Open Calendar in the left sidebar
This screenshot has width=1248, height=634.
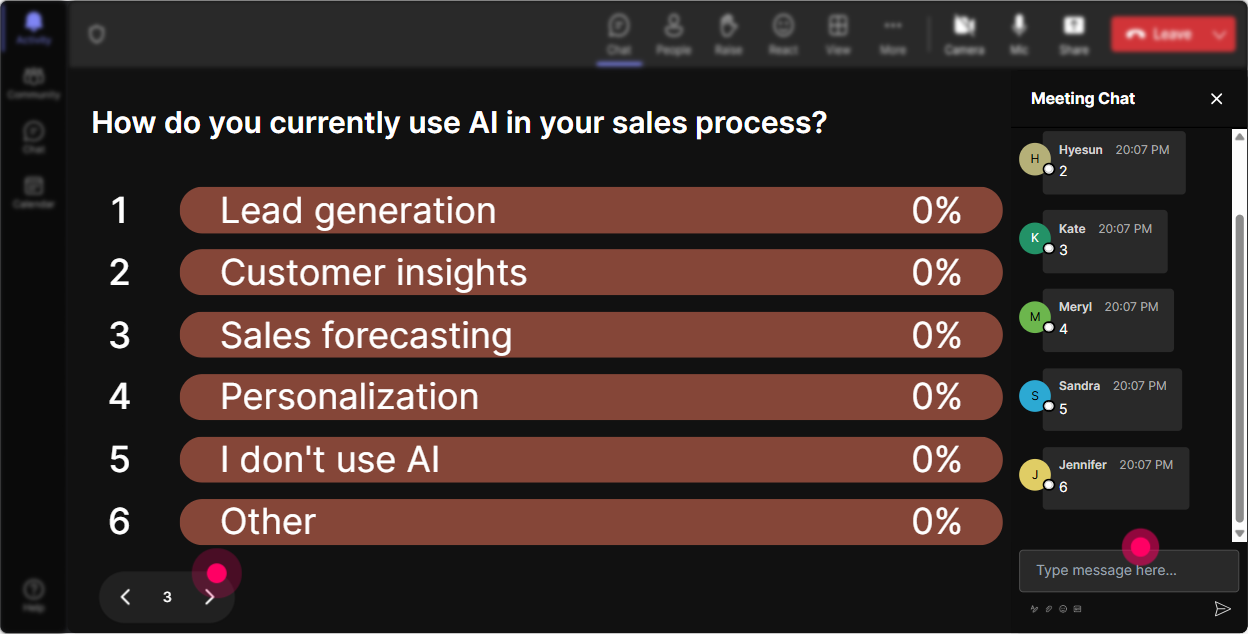pyautogui.click(x=34, y=192)
